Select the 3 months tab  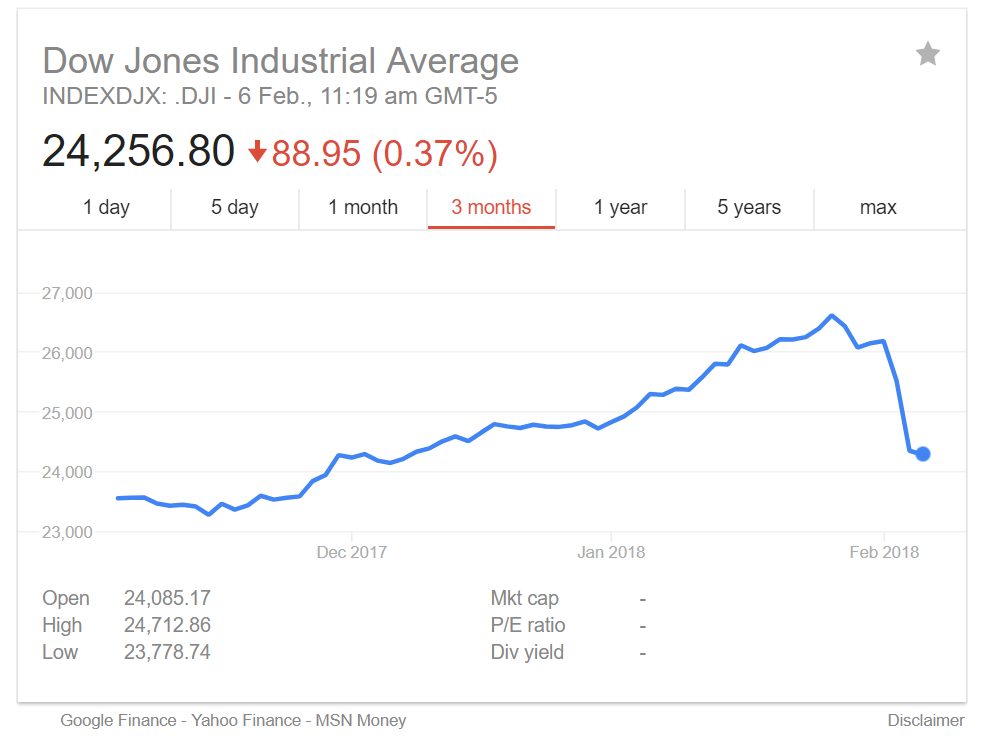[x=491, y=208]
